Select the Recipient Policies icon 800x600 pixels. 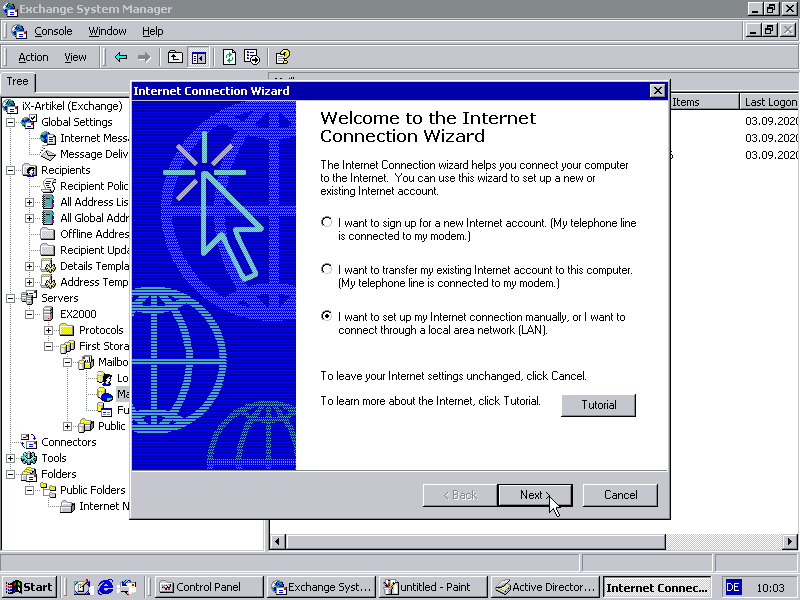tap(48, 186)
